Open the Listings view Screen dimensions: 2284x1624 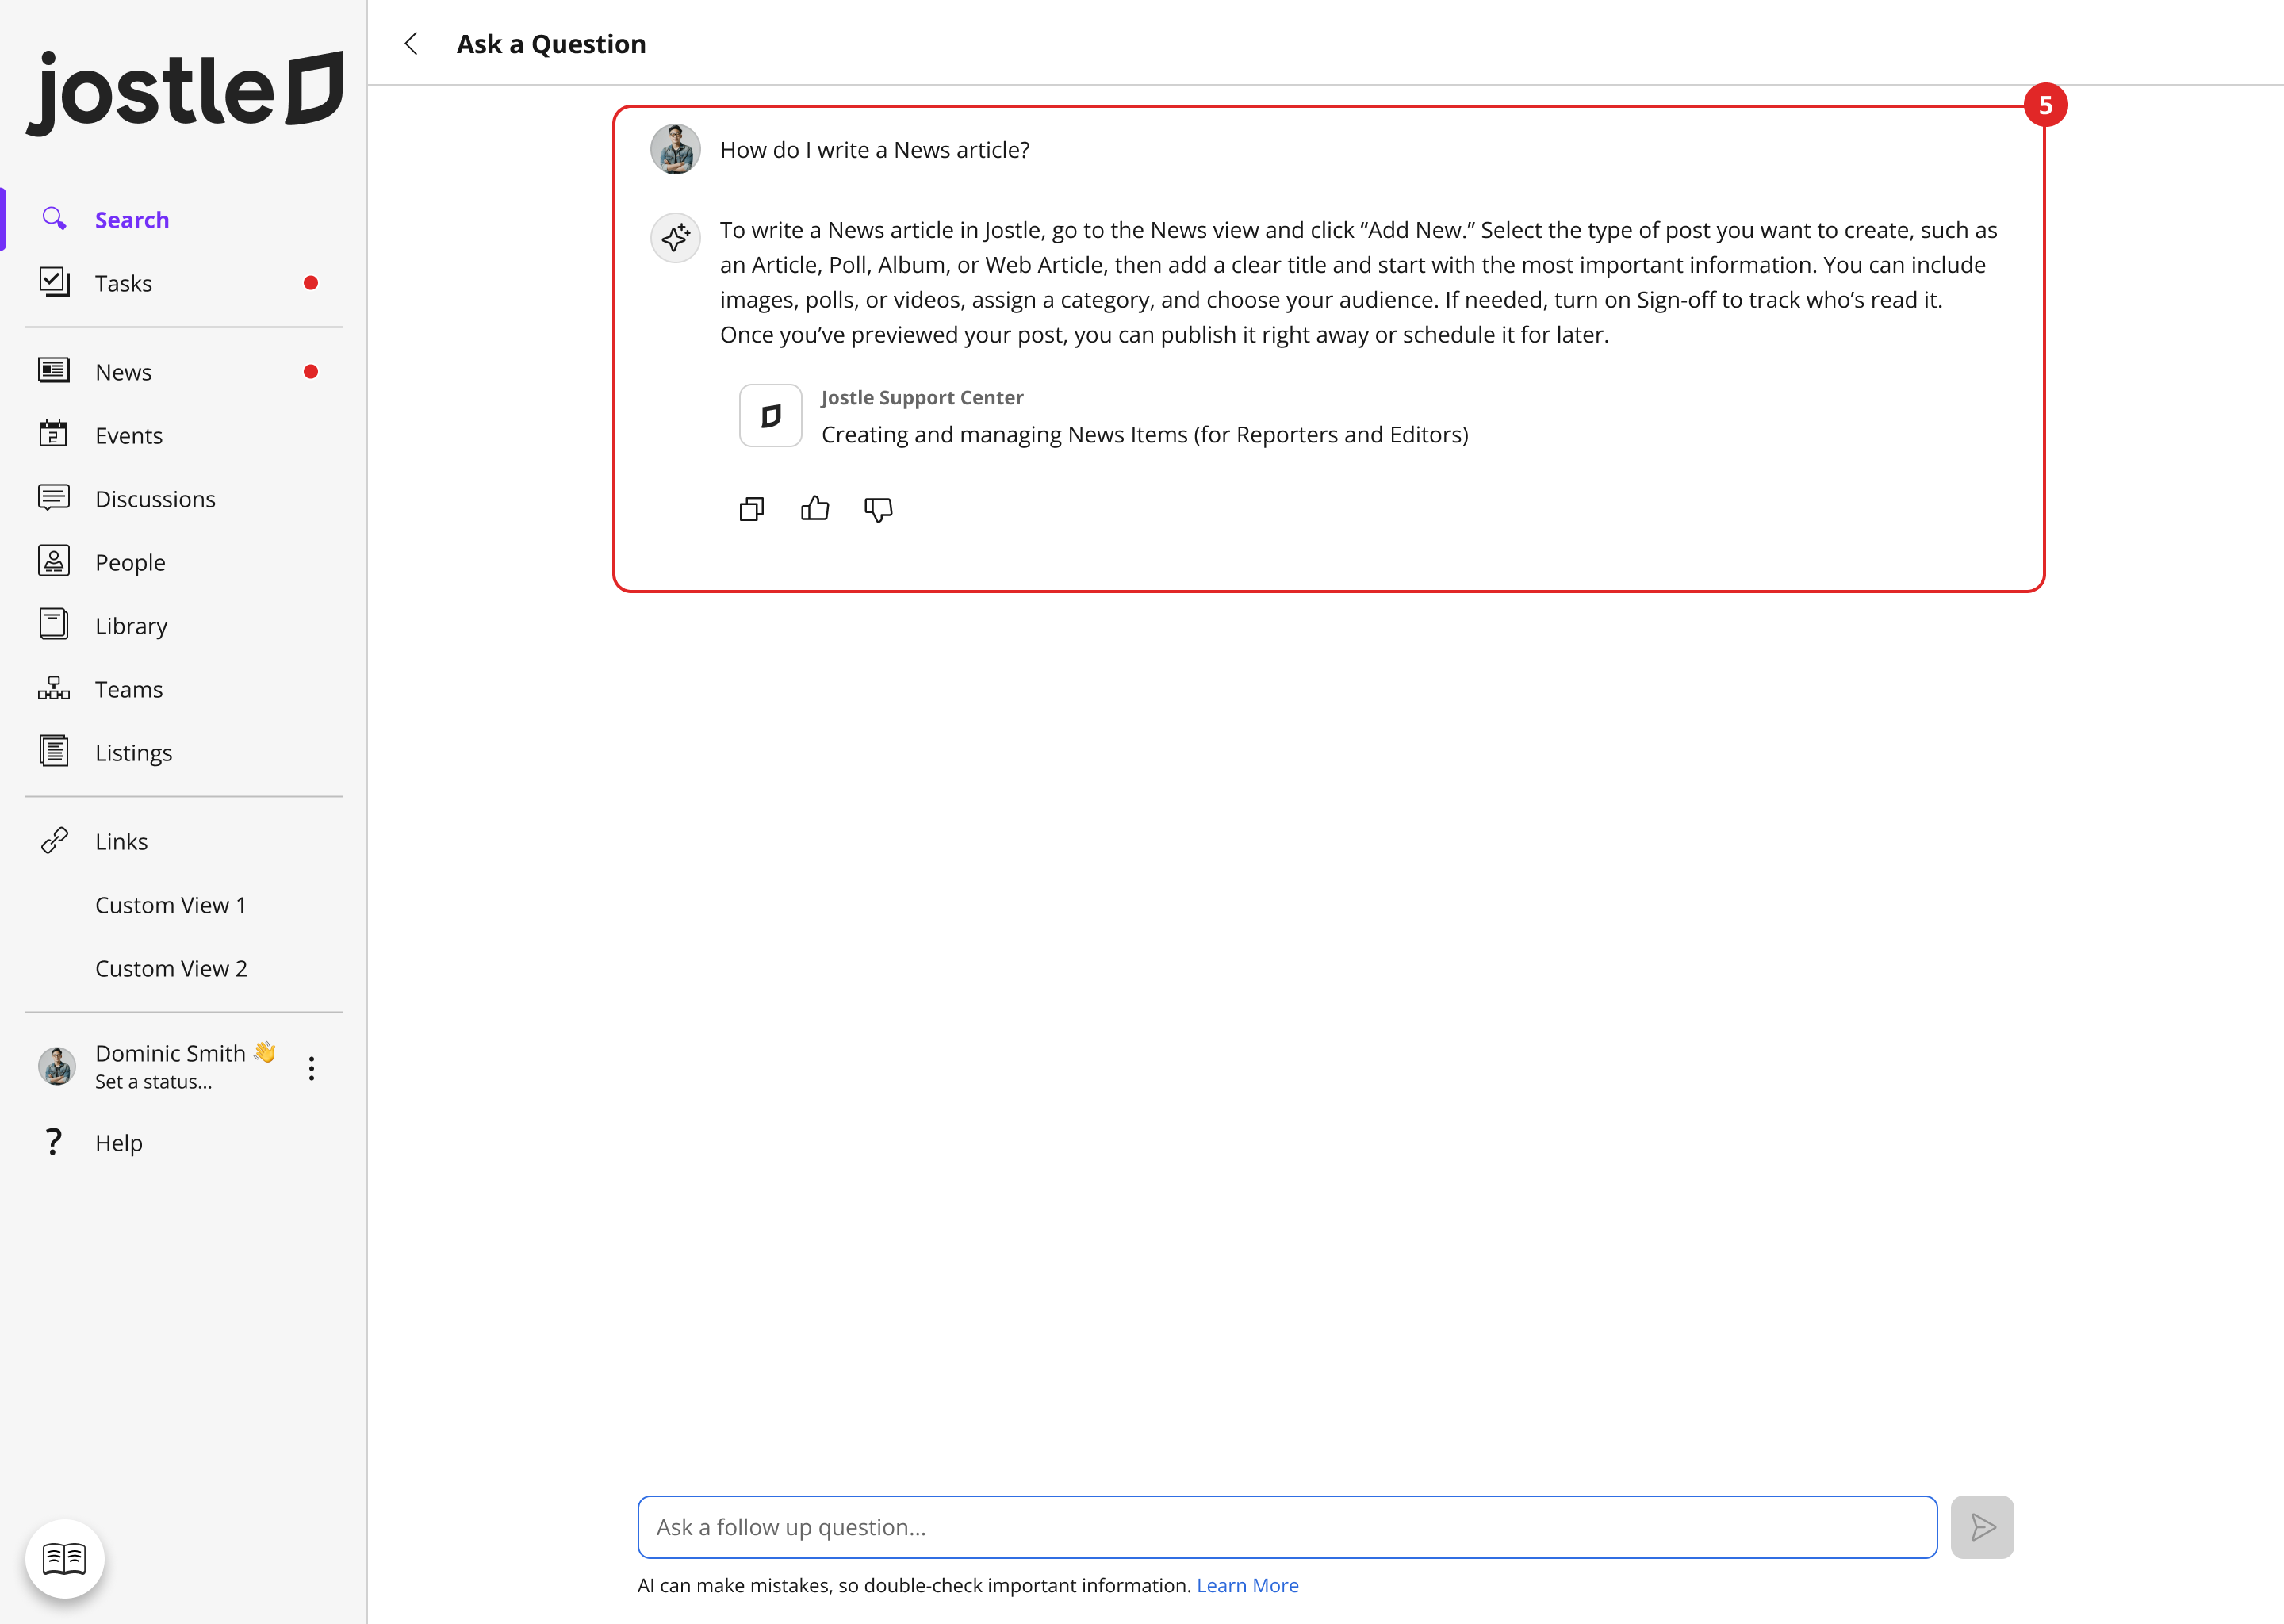[133, 752]
